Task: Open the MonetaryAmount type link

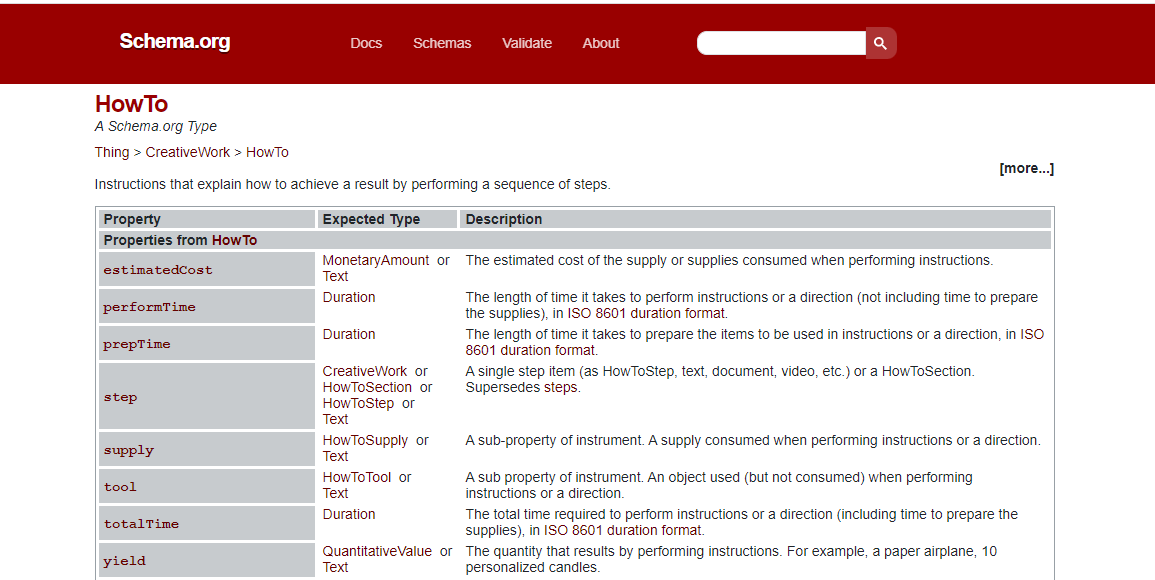Action: [376, 260]
